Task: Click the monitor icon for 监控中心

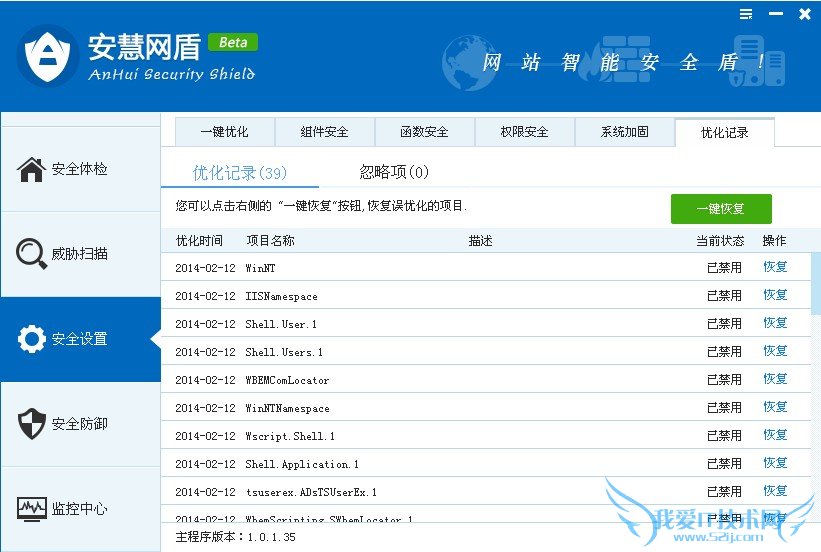Action: (32, 509)
